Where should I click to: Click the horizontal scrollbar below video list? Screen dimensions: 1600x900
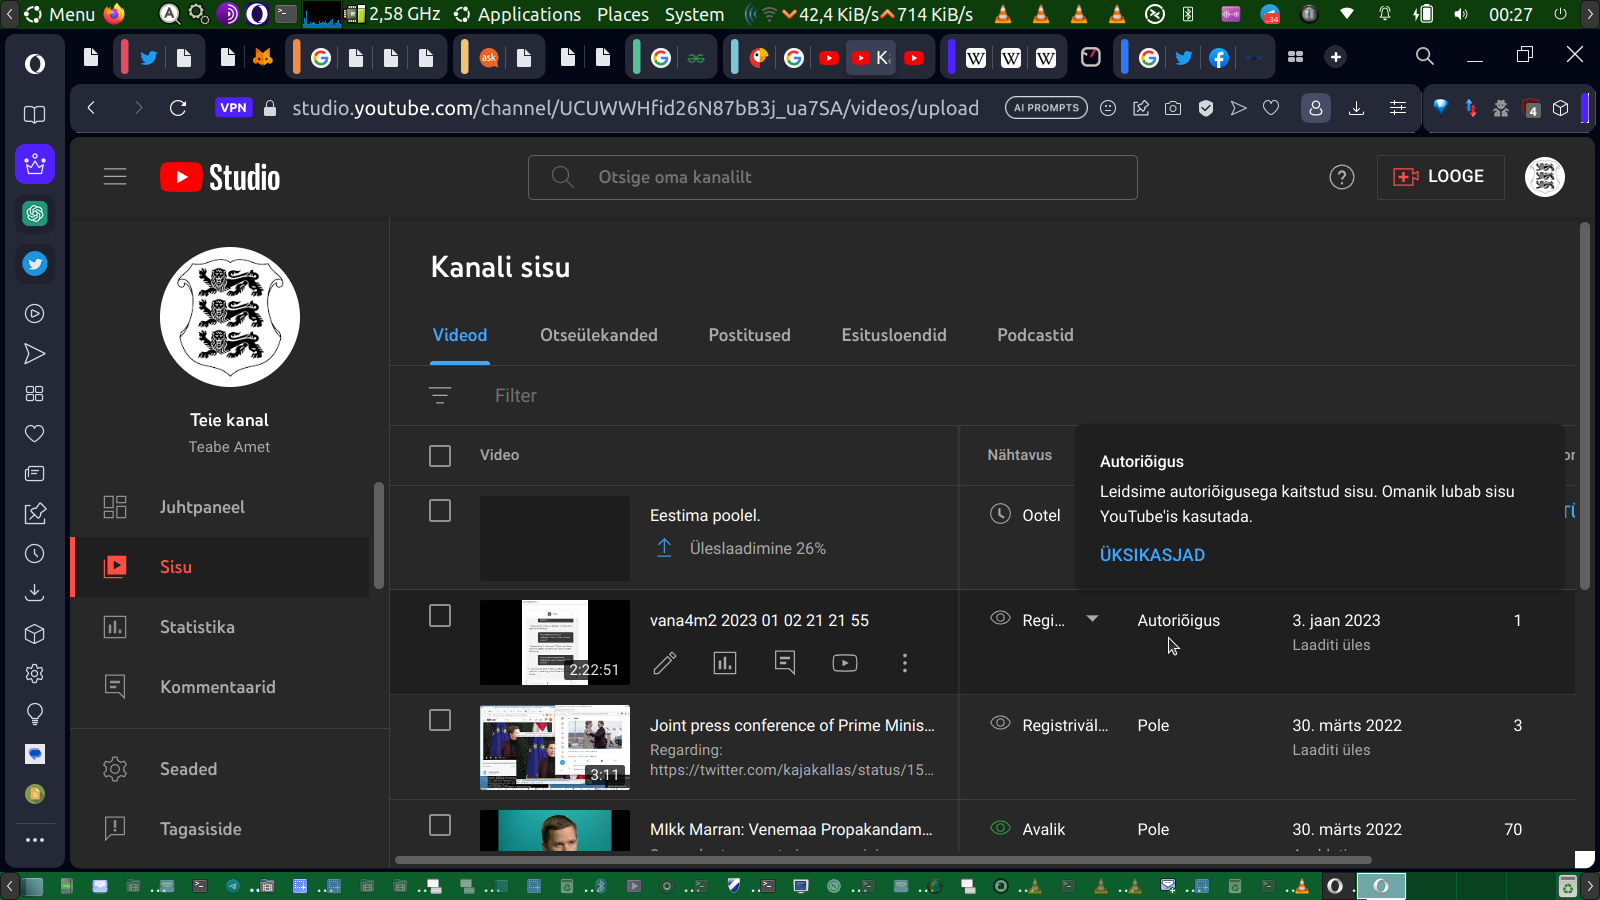coord(880,860)
